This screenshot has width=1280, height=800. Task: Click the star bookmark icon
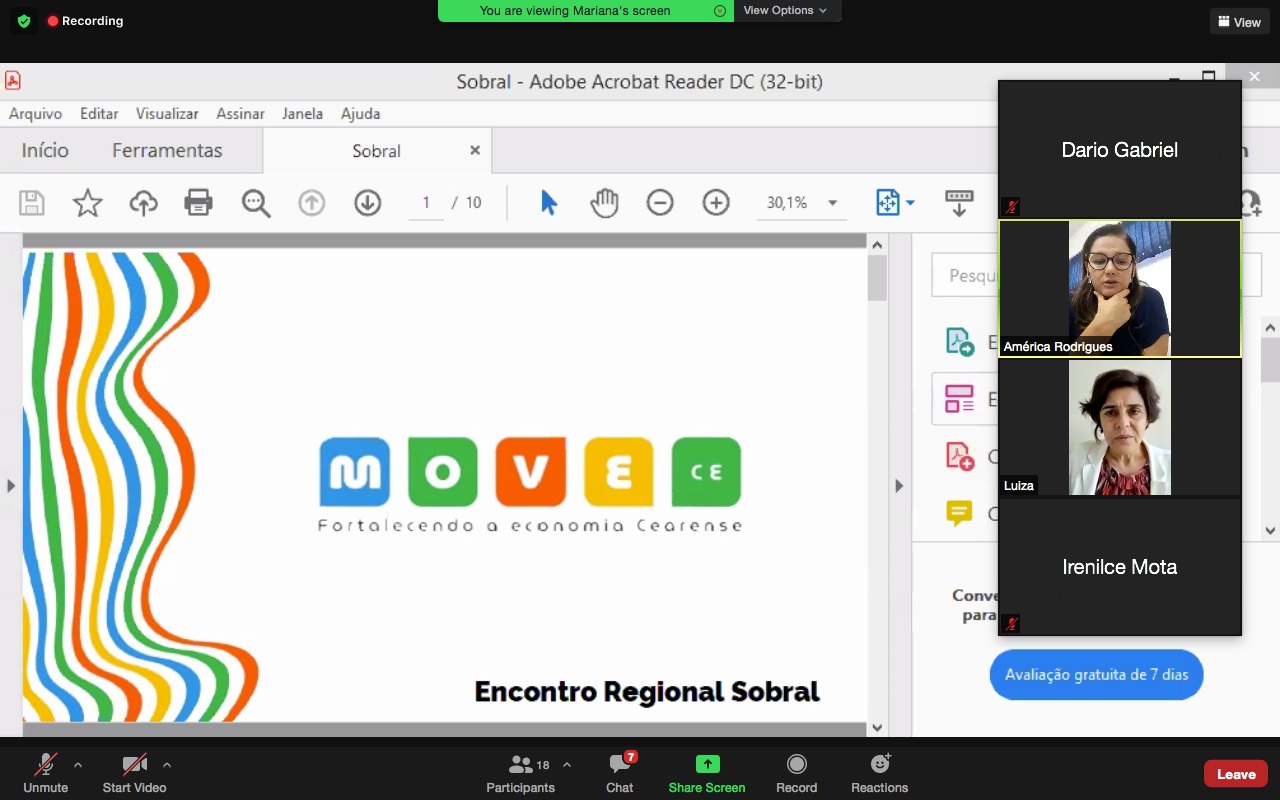[x=88, y=203]
